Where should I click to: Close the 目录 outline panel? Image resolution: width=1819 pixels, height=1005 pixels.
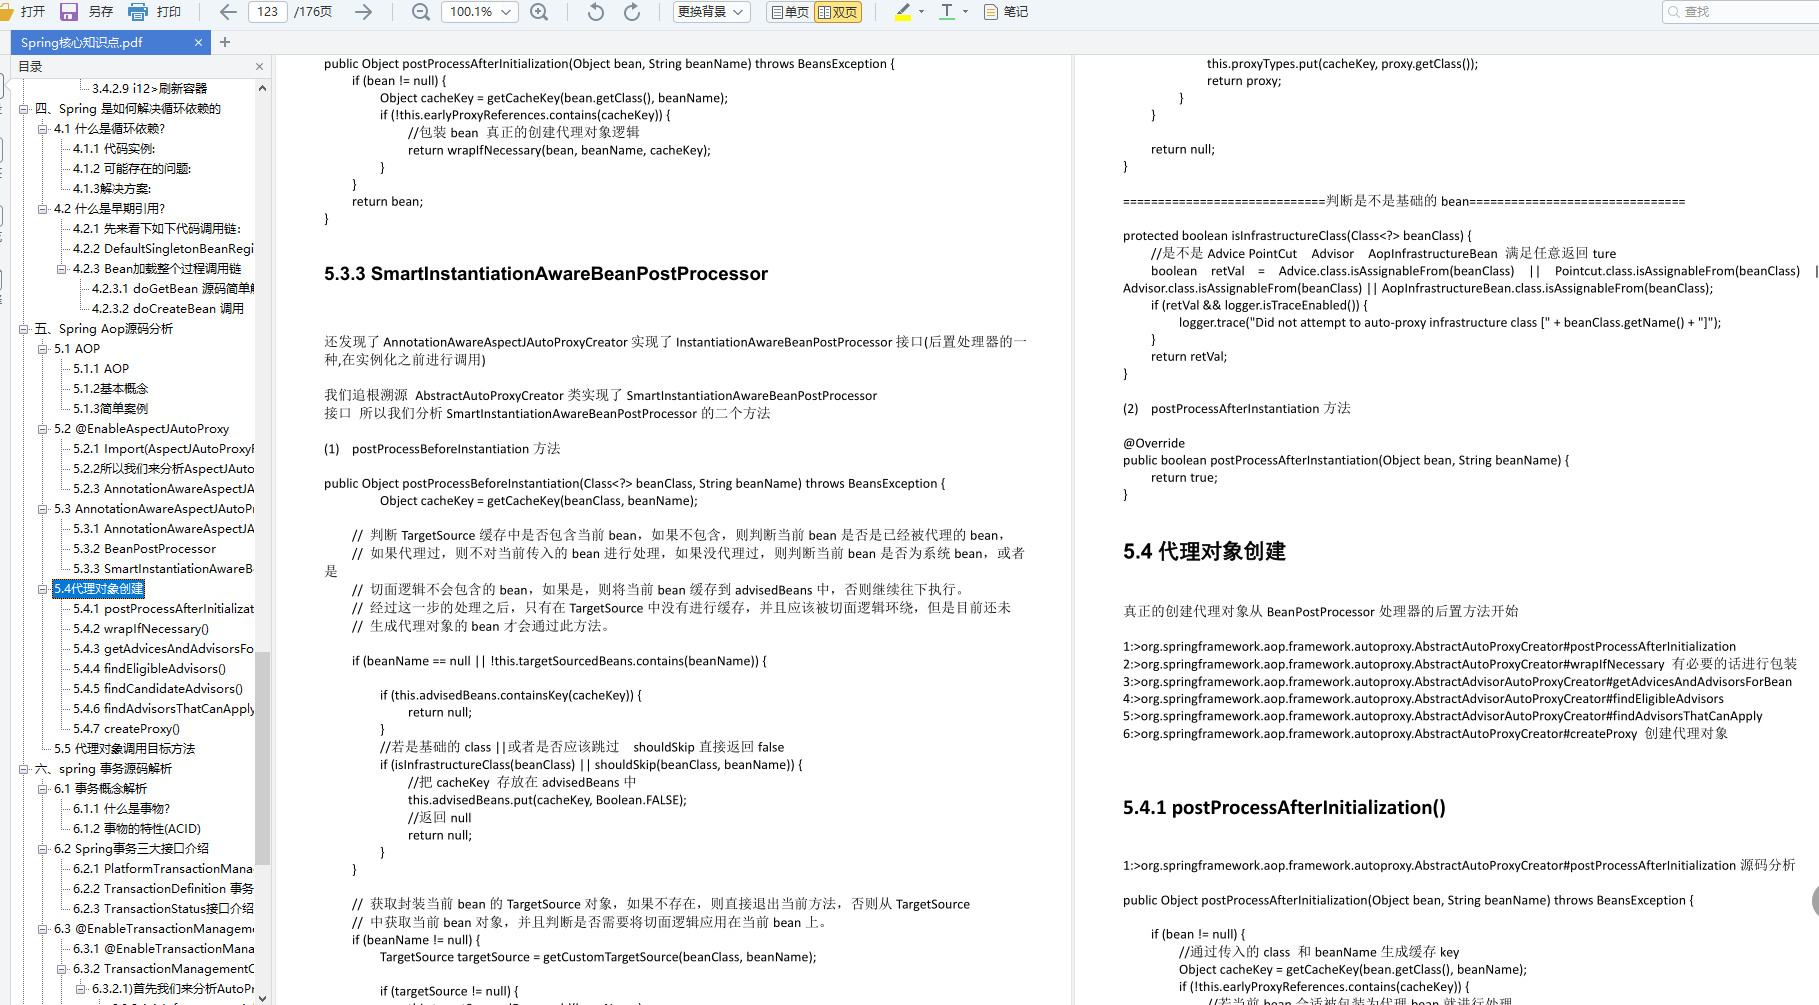(259, 67)
